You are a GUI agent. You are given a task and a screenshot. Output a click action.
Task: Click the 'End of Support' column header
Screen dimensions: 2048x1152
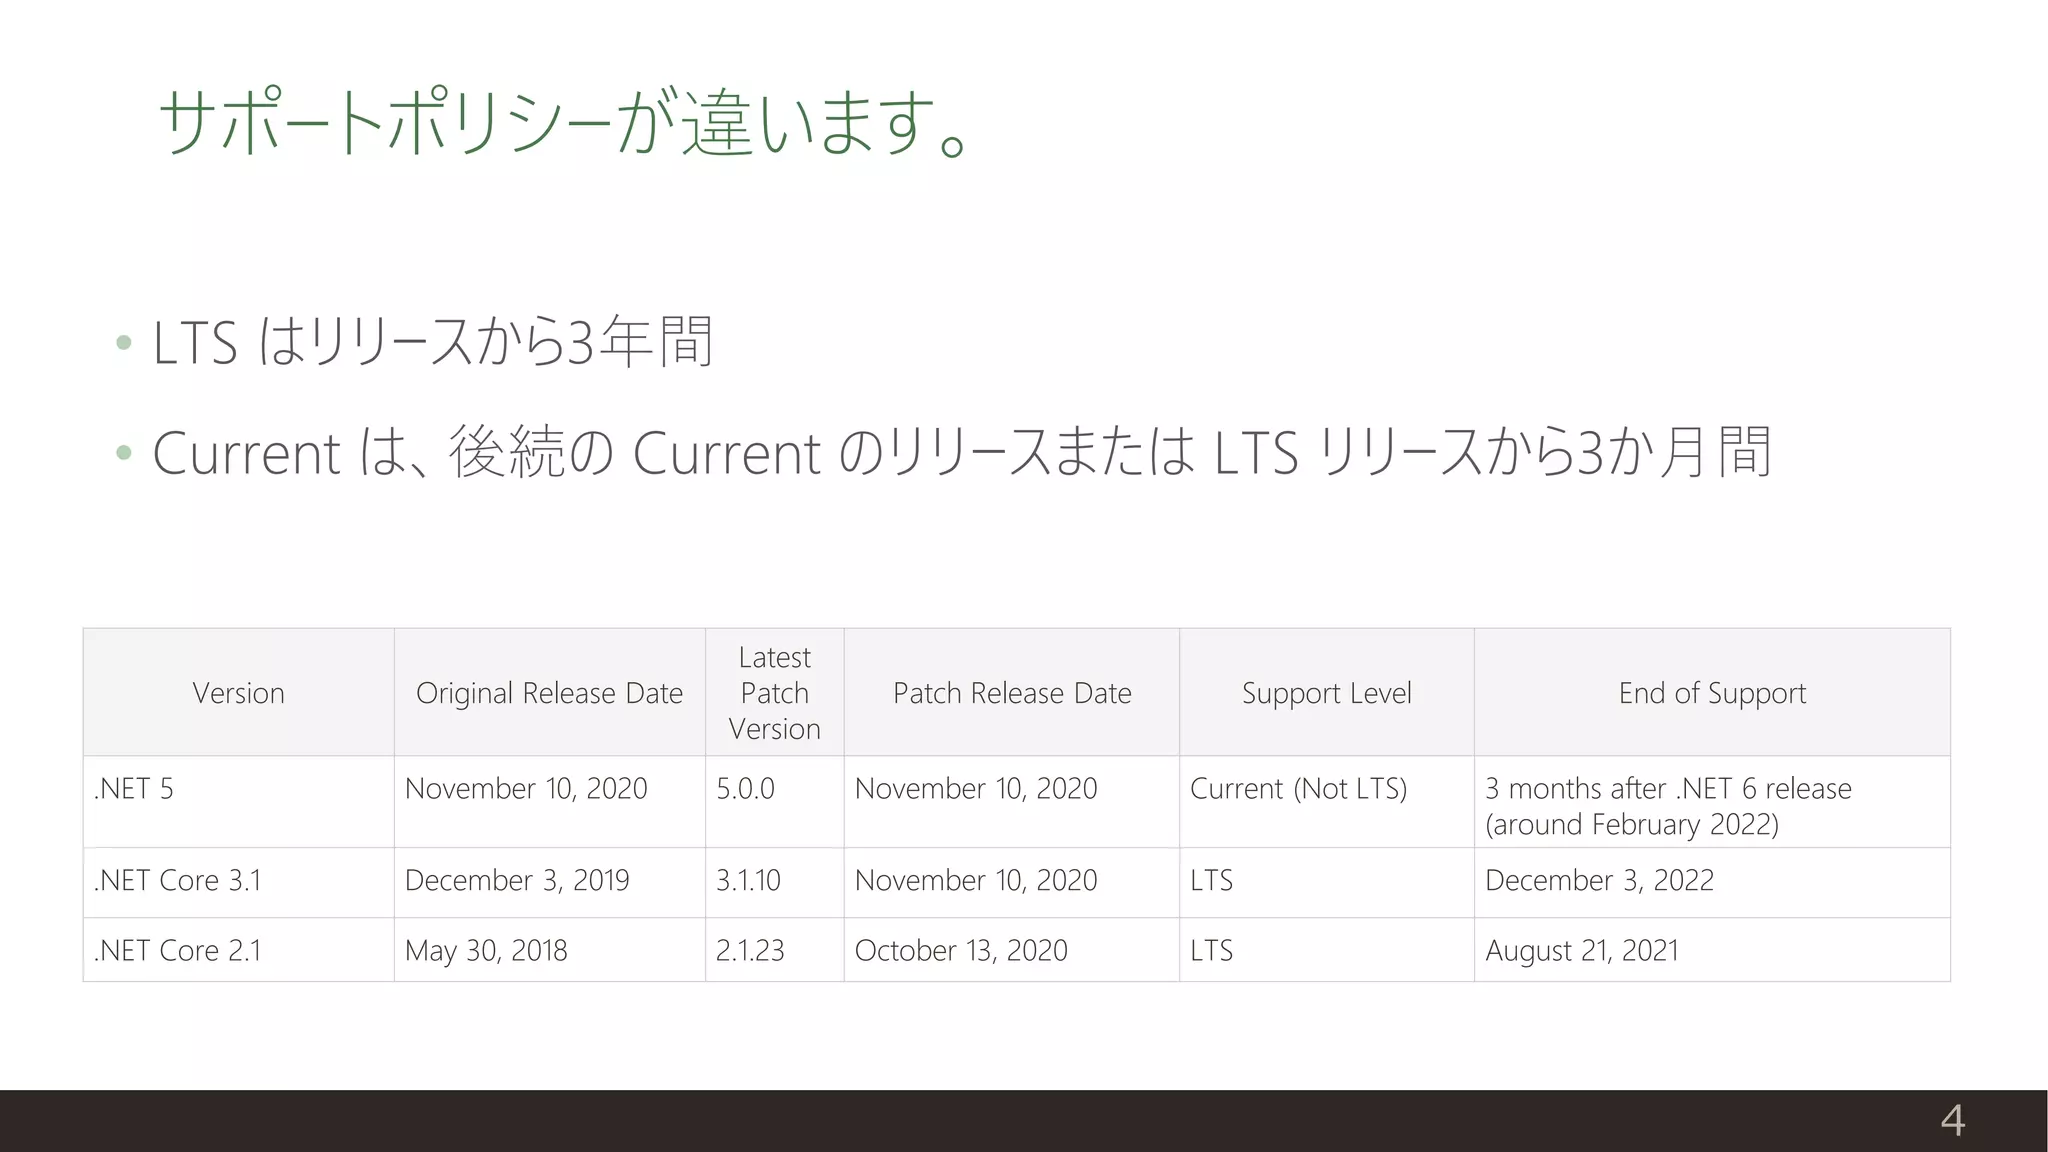1712,692
